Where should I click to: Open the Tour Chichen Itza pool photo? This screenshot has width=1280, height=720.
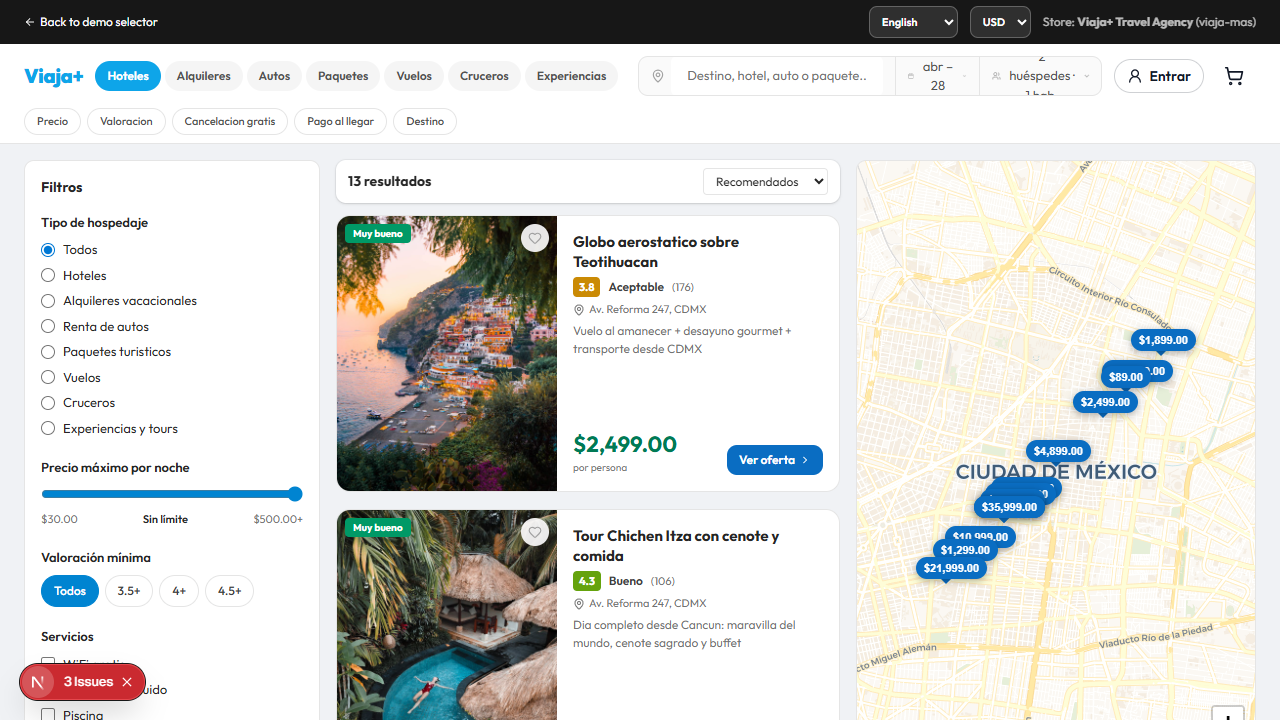tap(447, 615)
